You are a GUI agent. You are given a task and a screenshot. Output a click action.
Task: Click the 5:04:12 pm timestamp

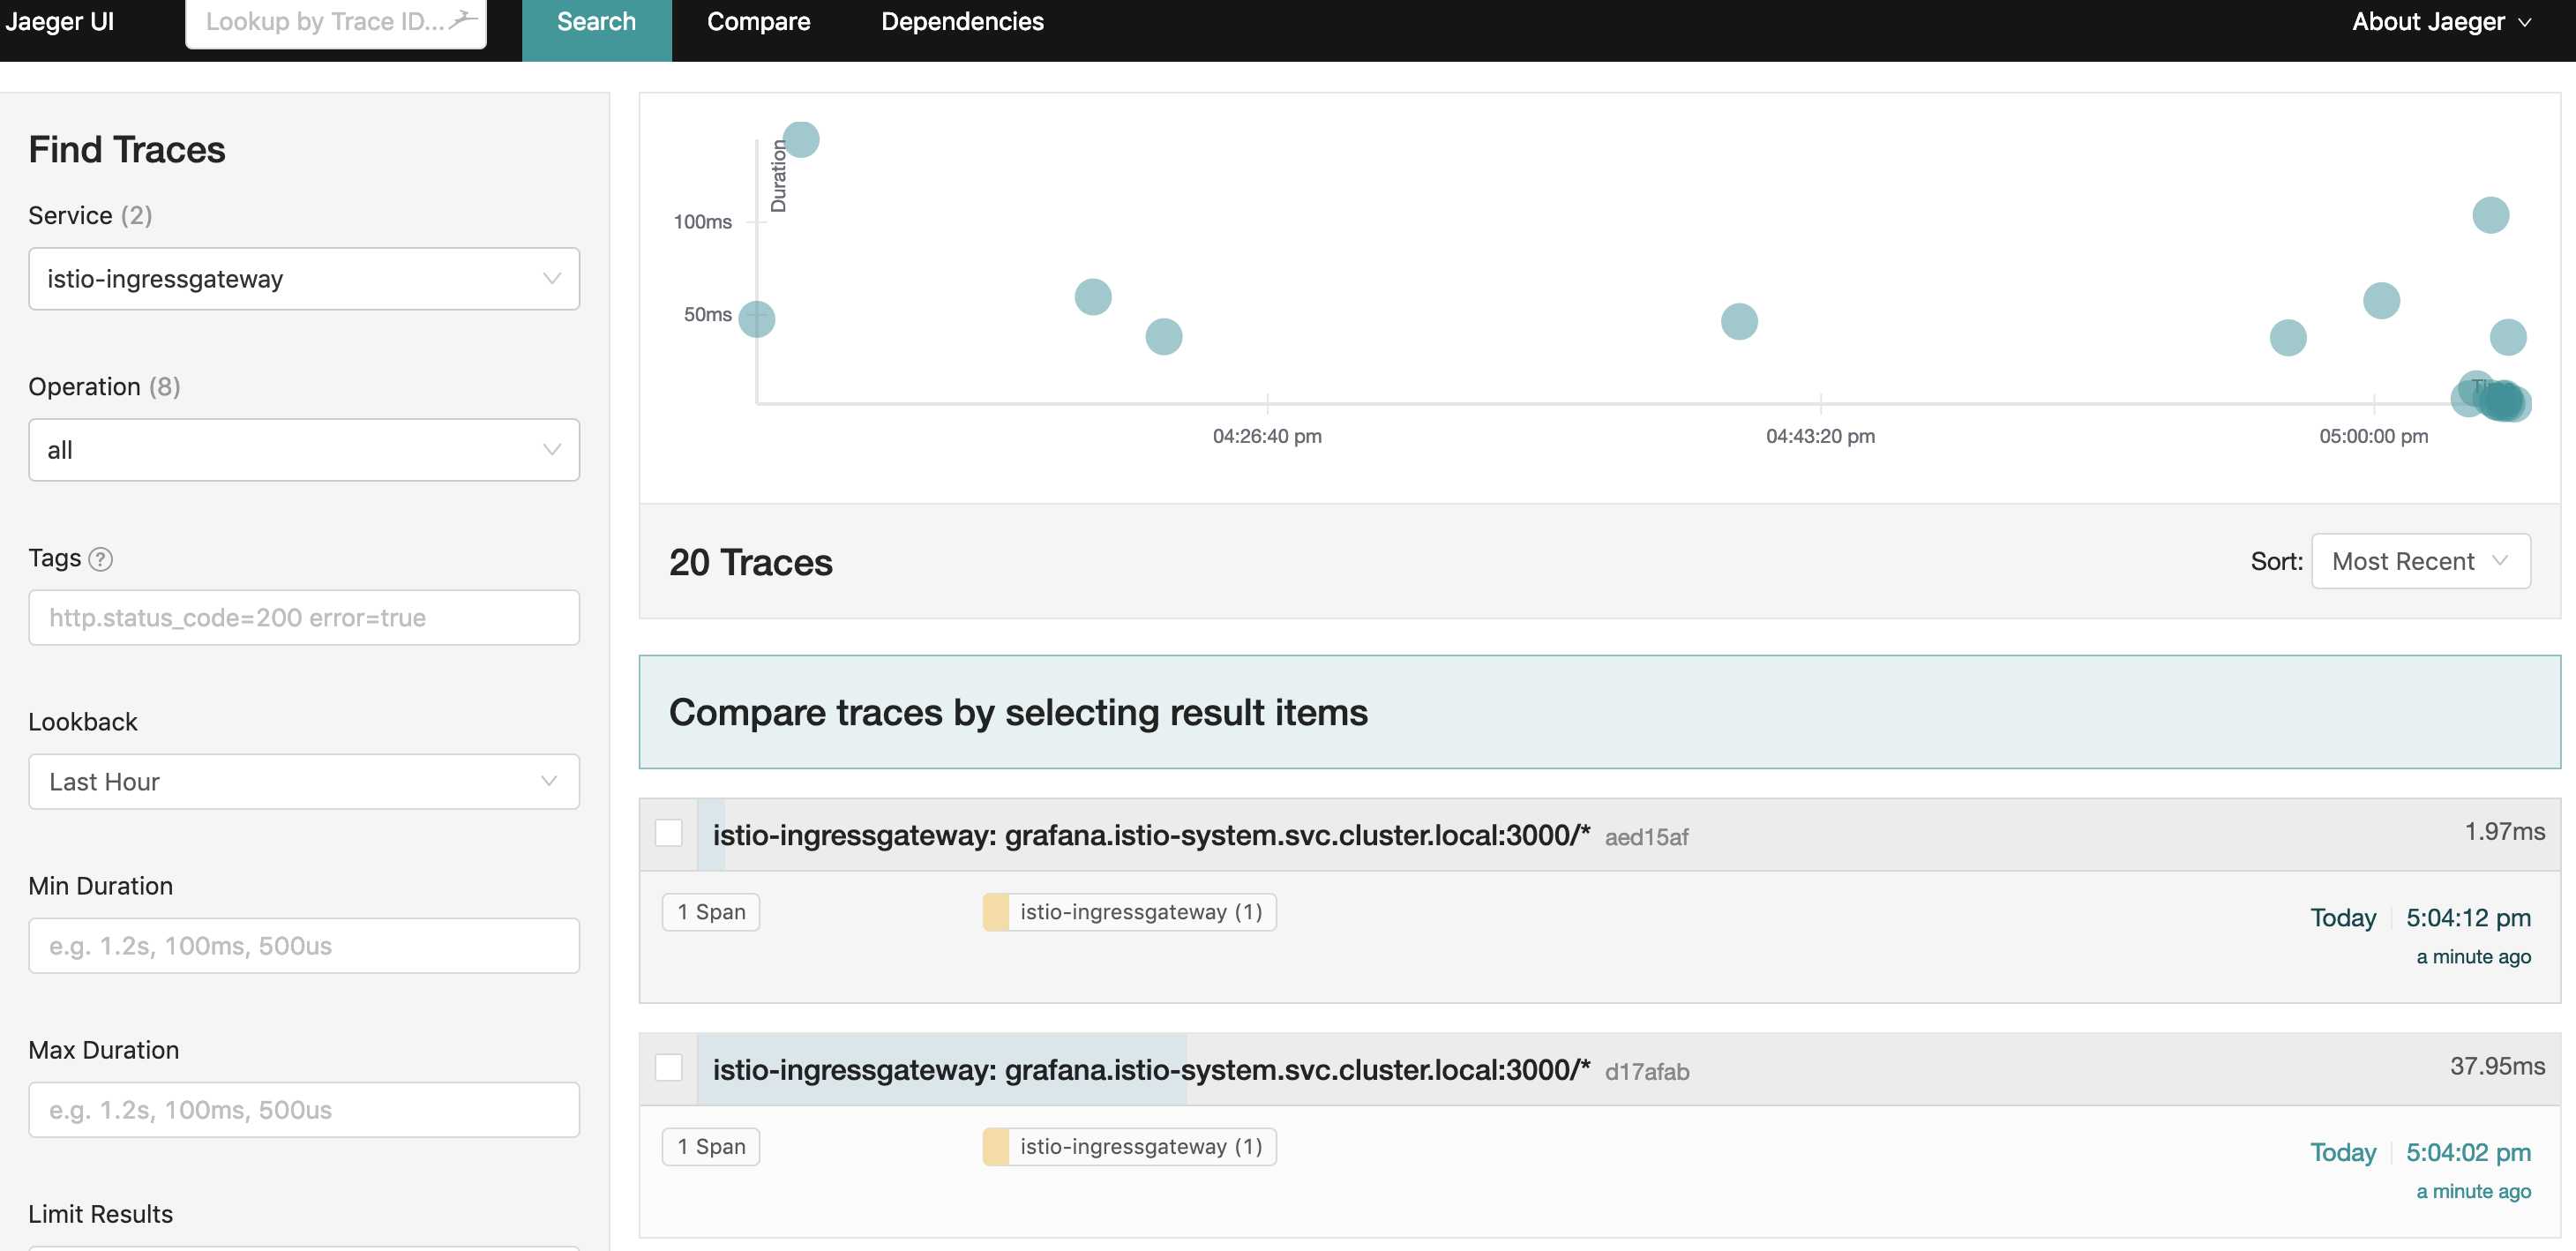[2468, 918]
